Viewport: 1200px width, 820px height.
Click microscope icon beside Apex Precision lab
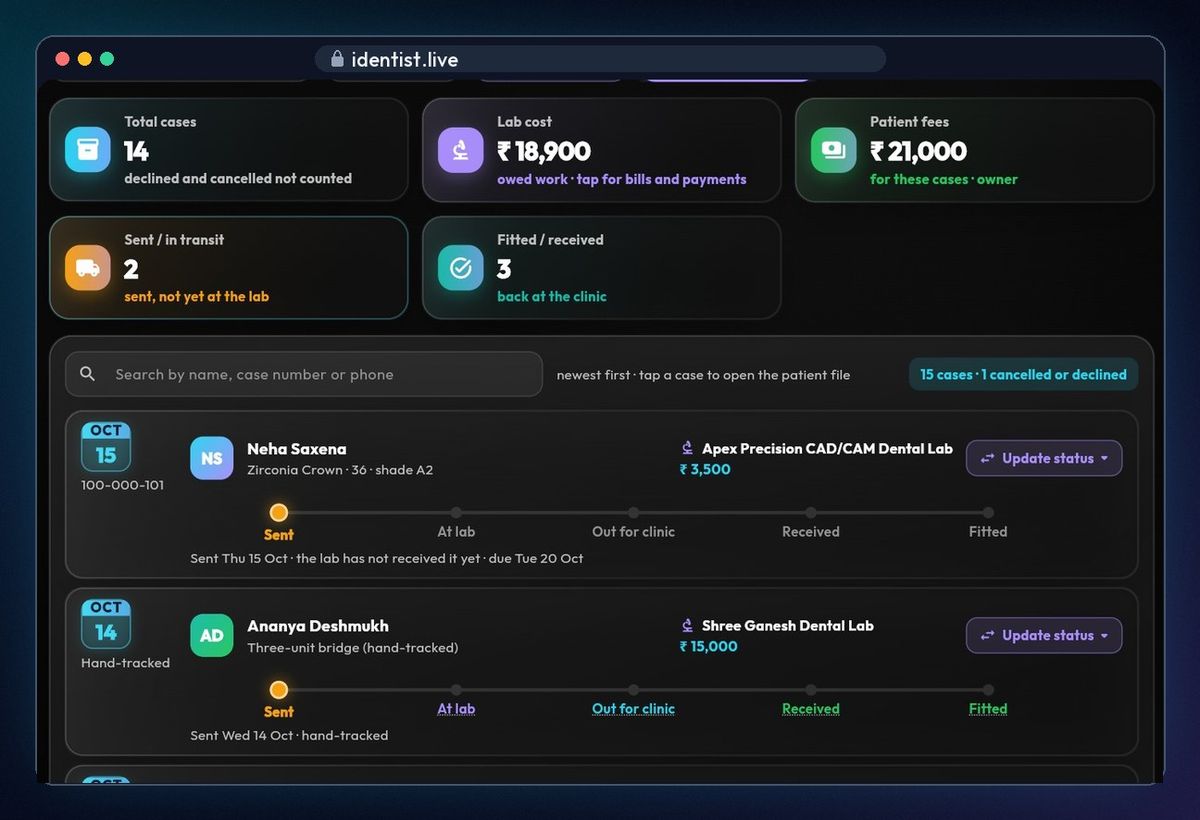point(687,449)
